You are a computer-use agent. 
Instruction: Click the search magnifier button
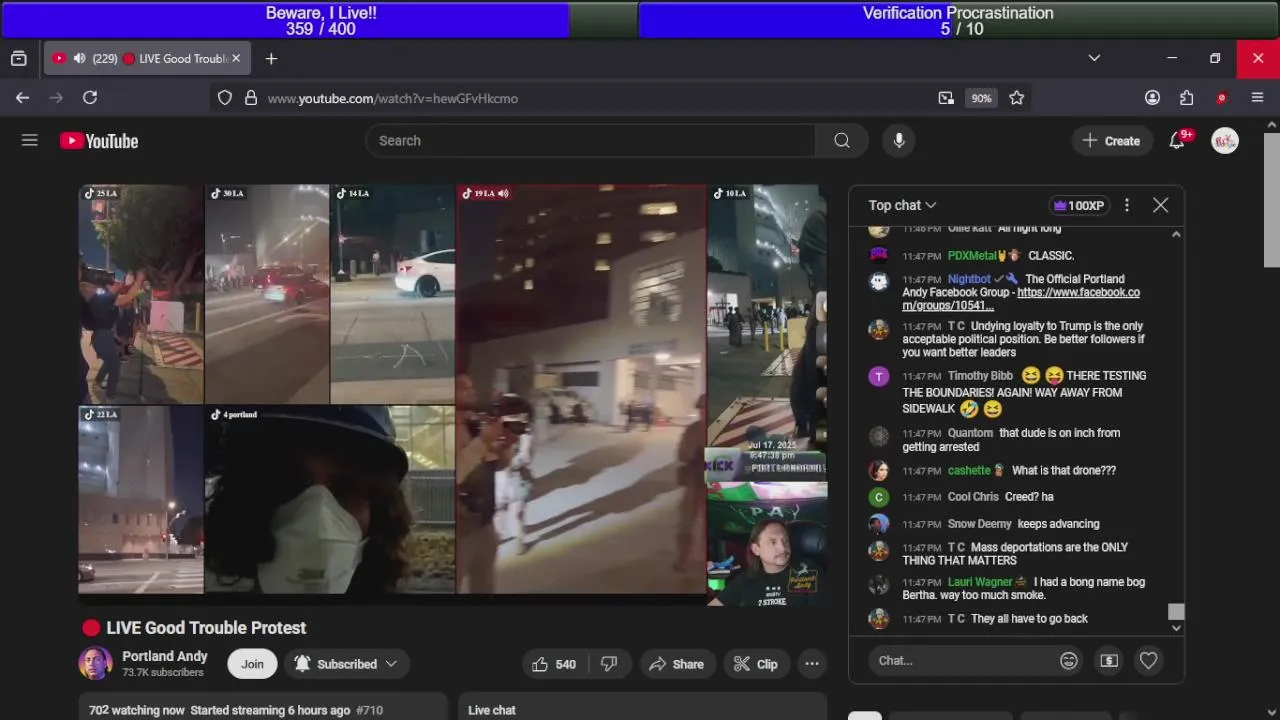pyautogui.click(x=842, y=141)
